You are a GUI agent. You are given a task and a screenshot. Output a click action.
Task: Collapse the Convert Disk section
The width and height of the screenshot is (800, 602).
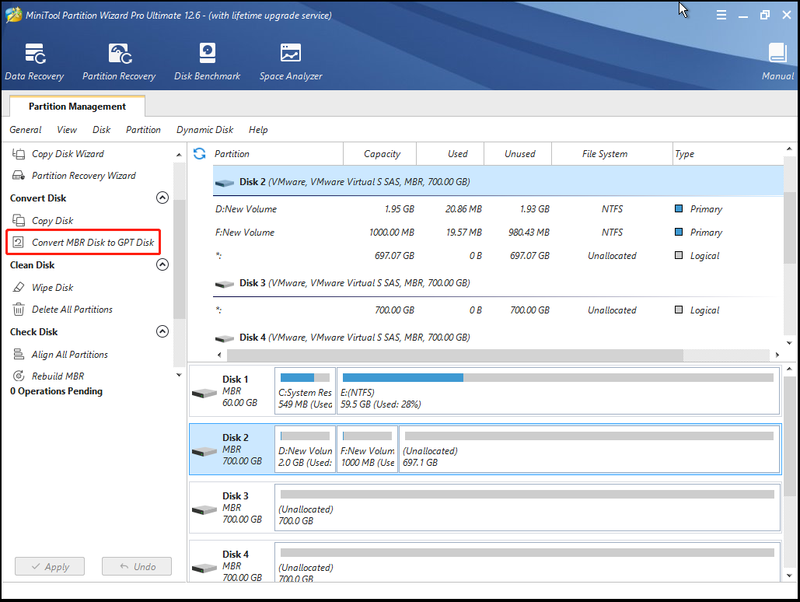(162, 197)
